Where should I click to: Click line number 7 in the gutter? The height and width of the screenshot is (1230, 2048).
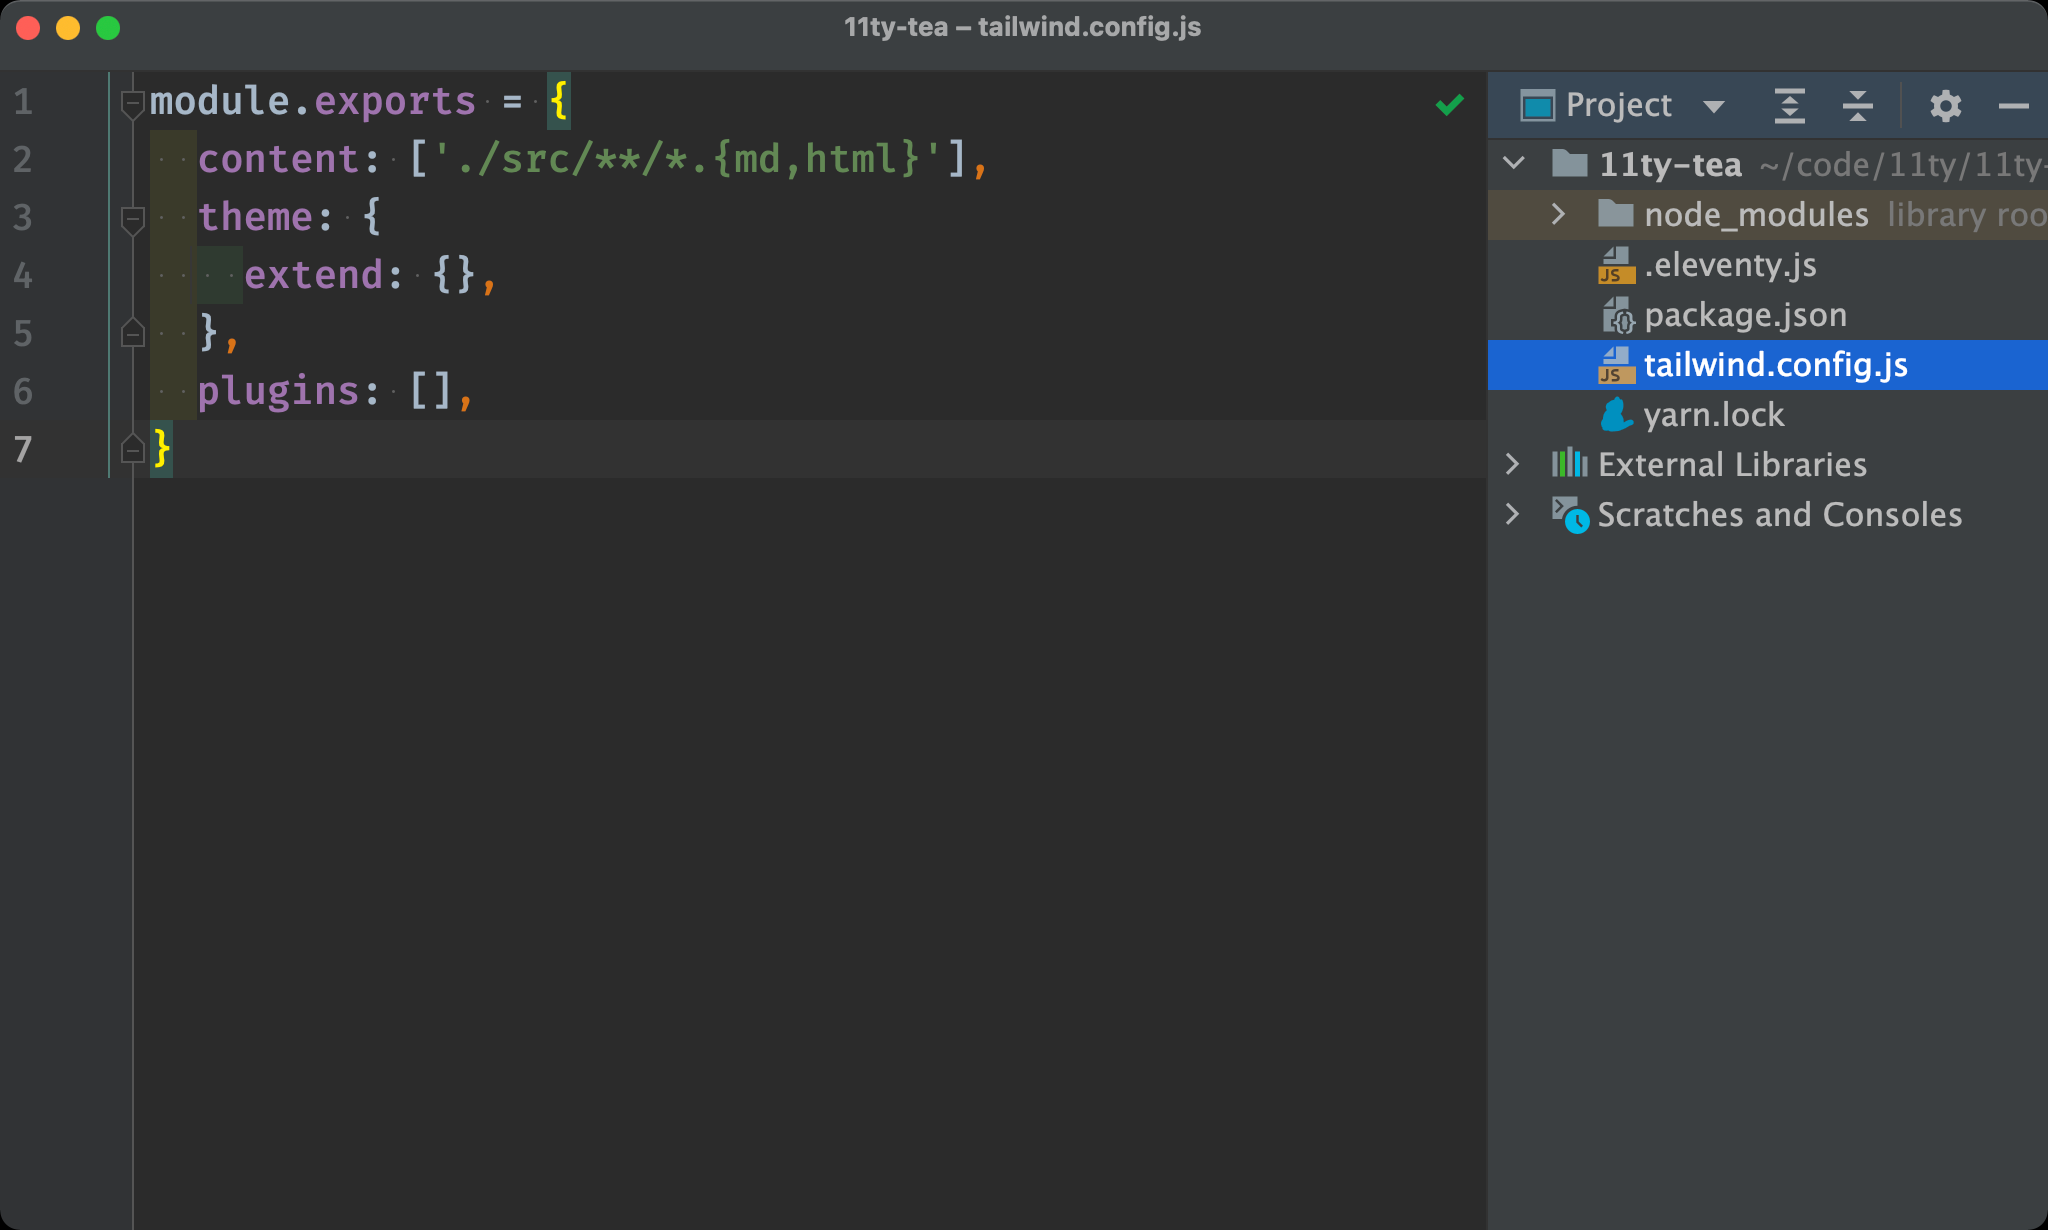[x=23, y=450]
